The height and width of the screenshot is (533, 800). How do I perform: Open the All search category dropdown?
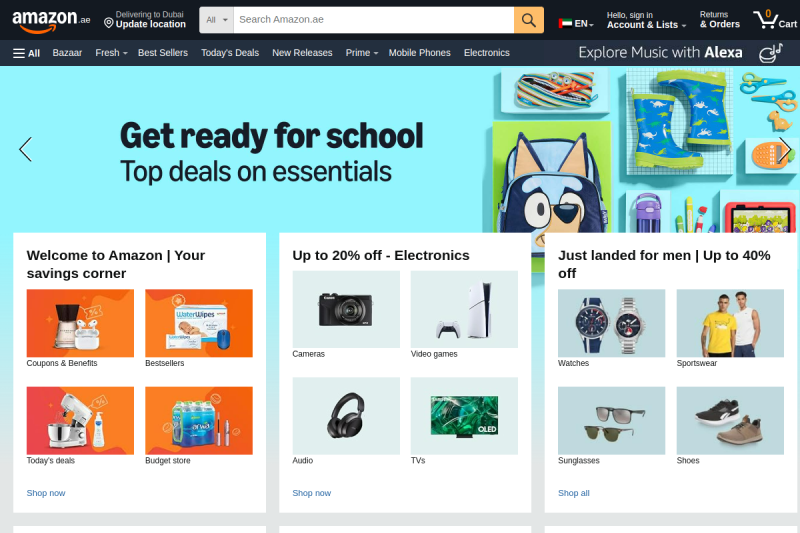pos(216,20)
